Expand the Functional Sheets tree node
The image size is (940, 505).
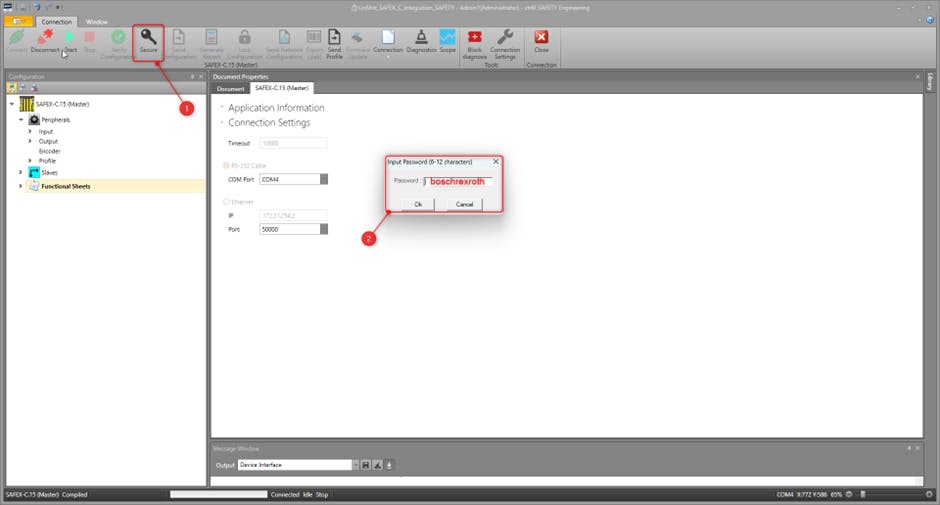20,186
